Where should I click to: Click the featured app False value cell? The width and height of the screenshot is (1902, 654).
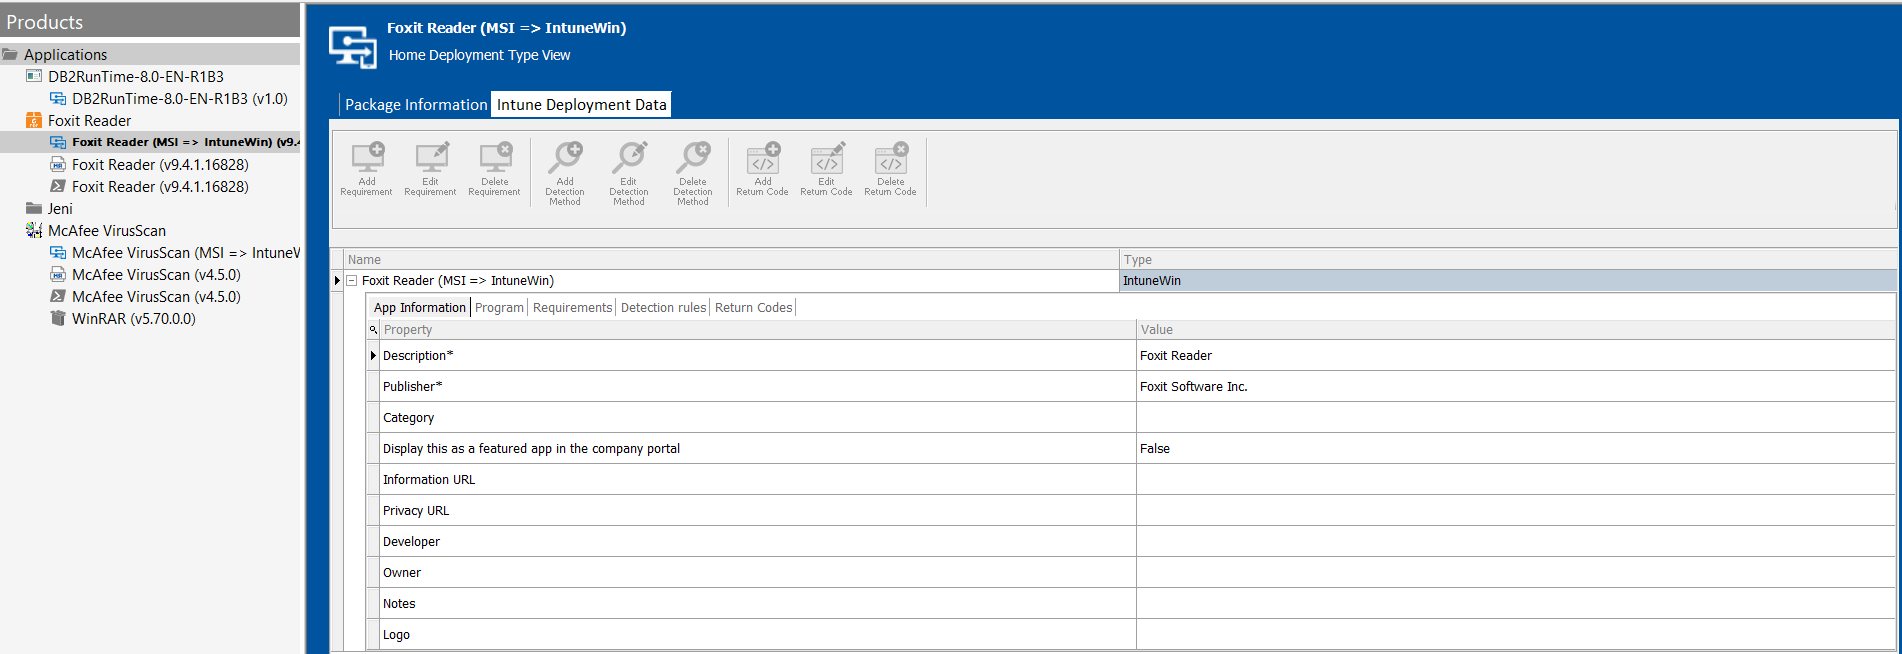coord(1514,449)
